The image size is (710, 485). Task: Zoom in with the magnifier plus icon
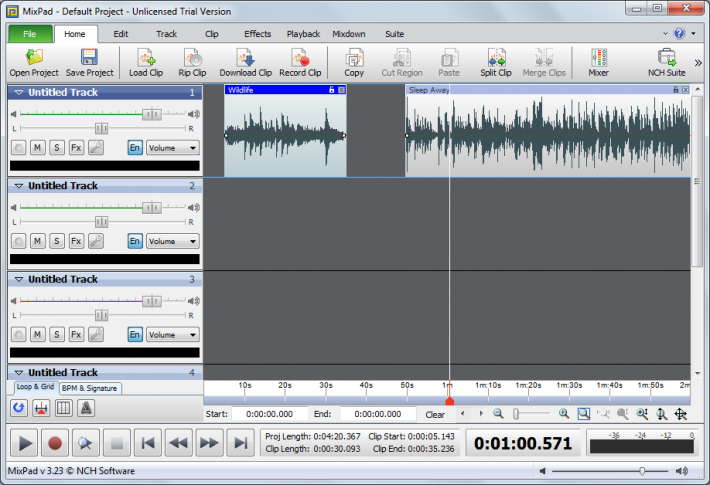564,413
